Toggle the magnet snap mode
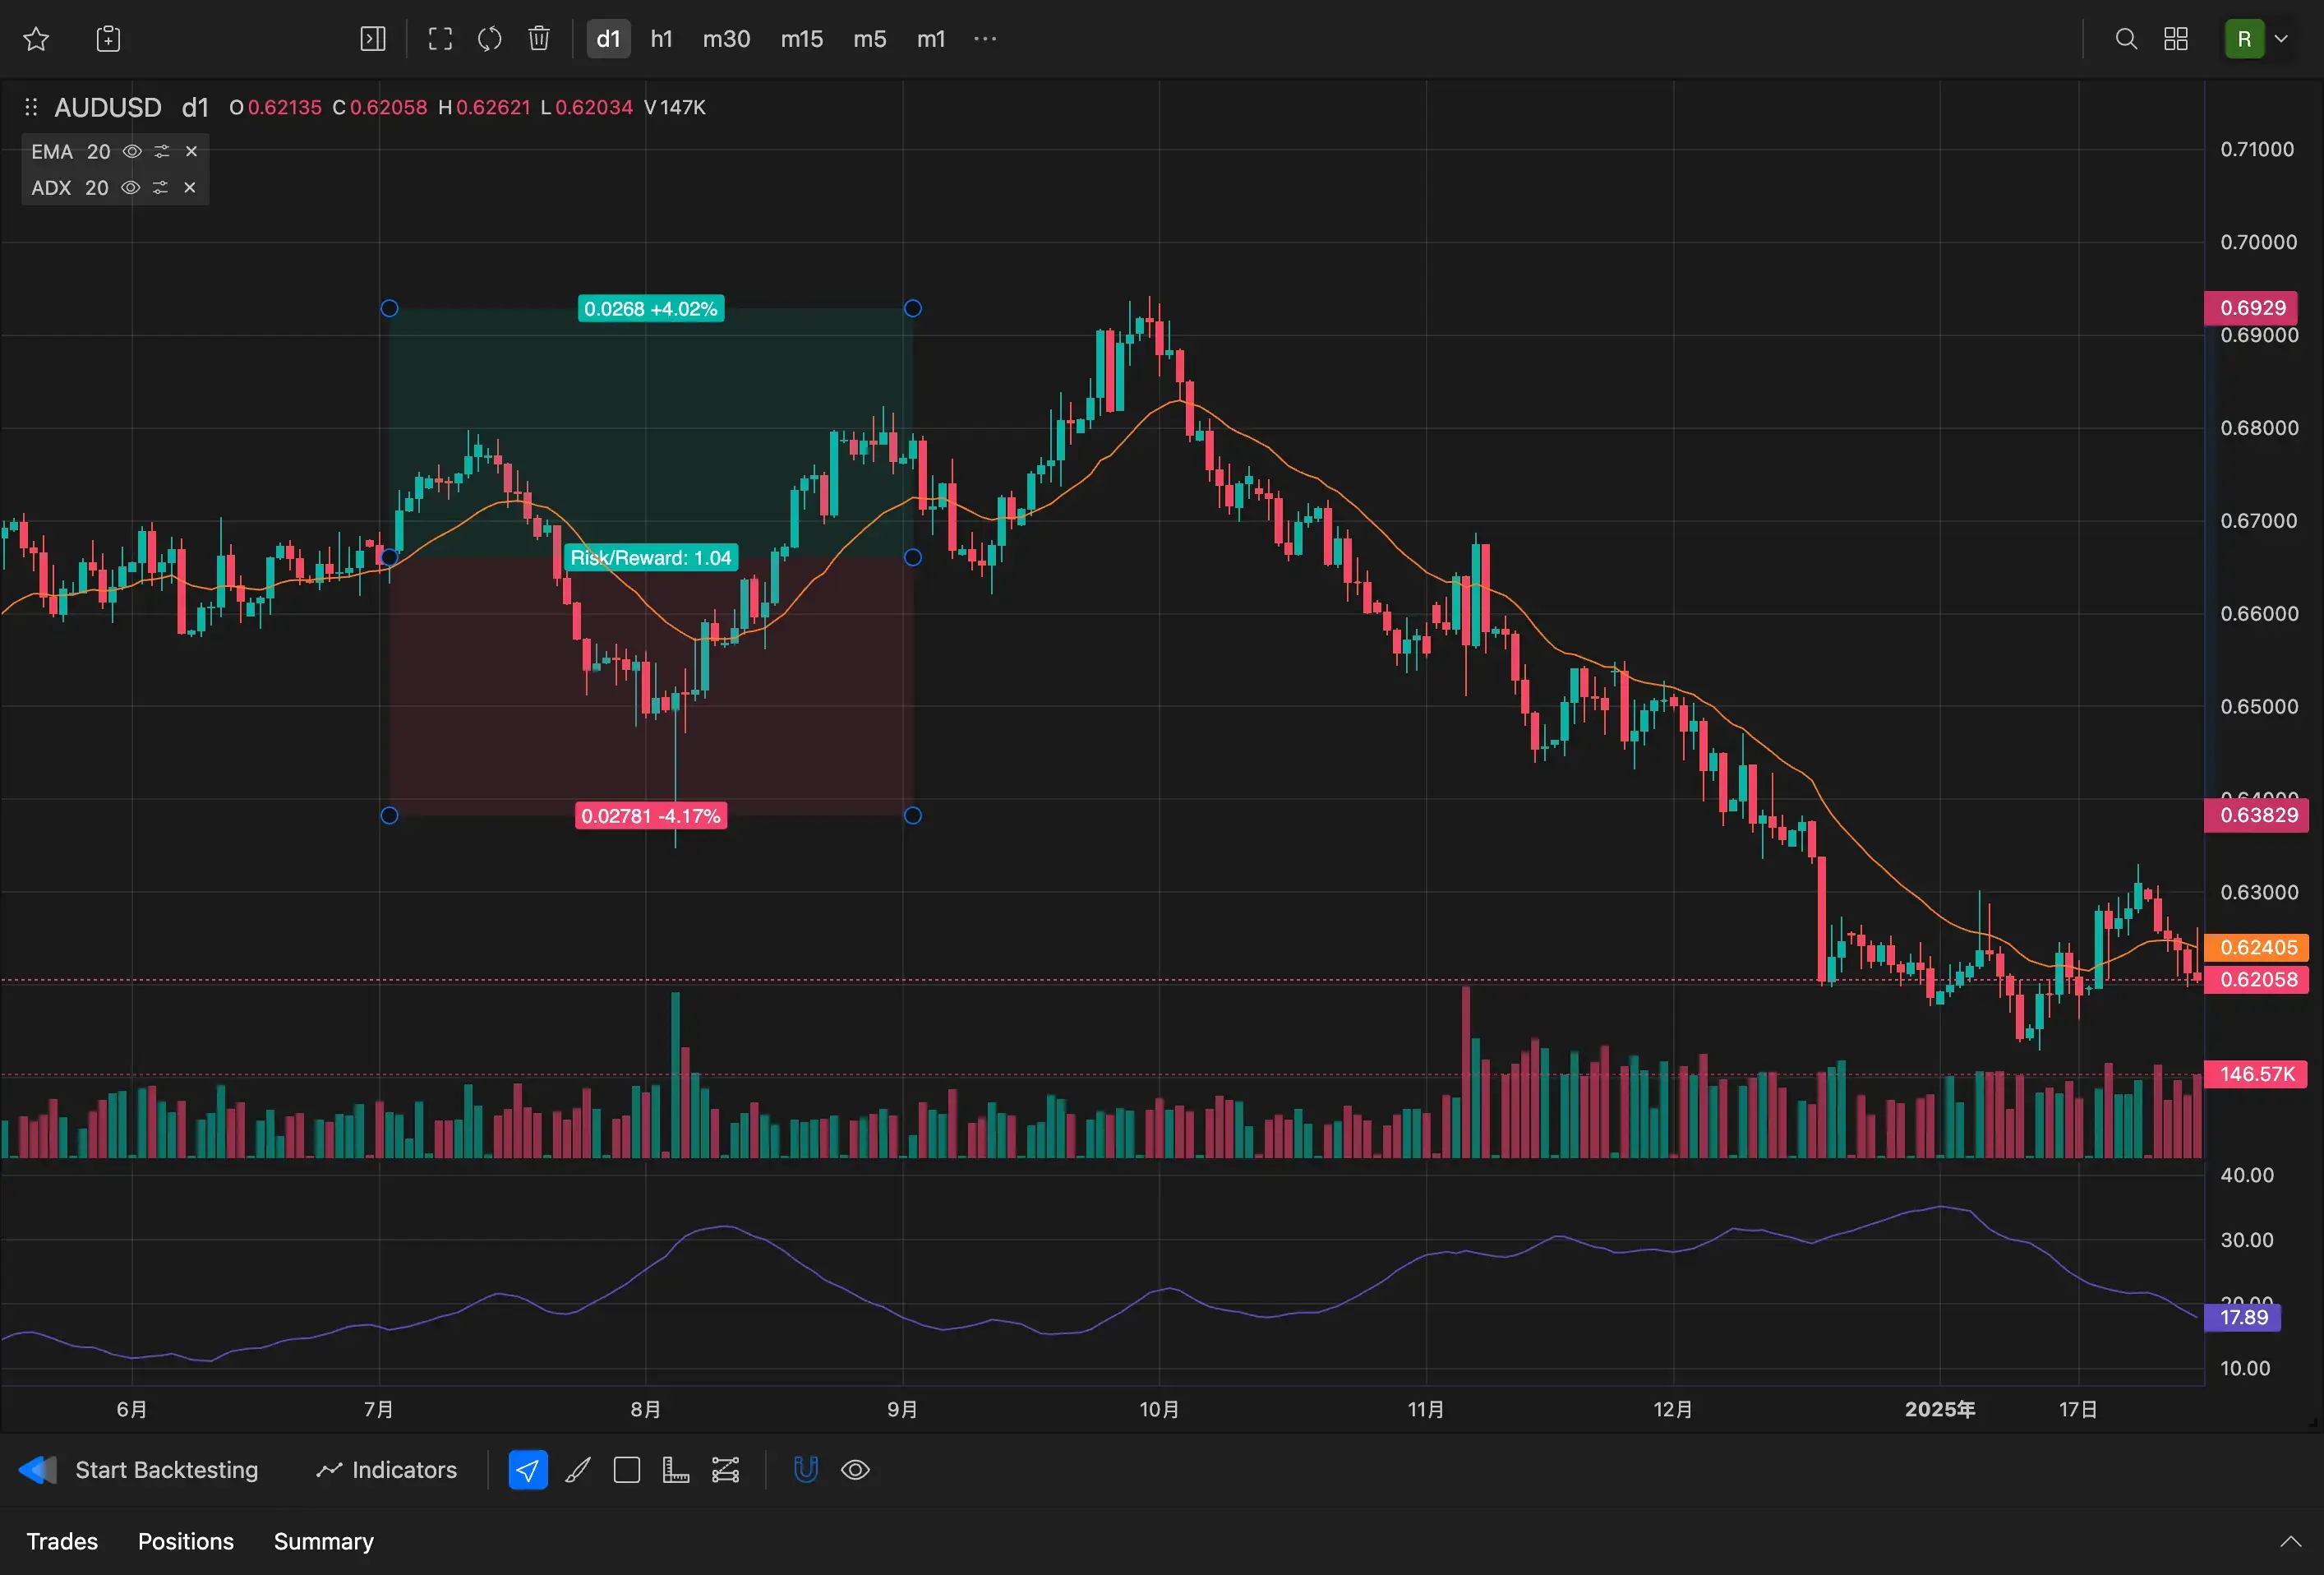Screen dimensions: 2324x1575 805,1470
